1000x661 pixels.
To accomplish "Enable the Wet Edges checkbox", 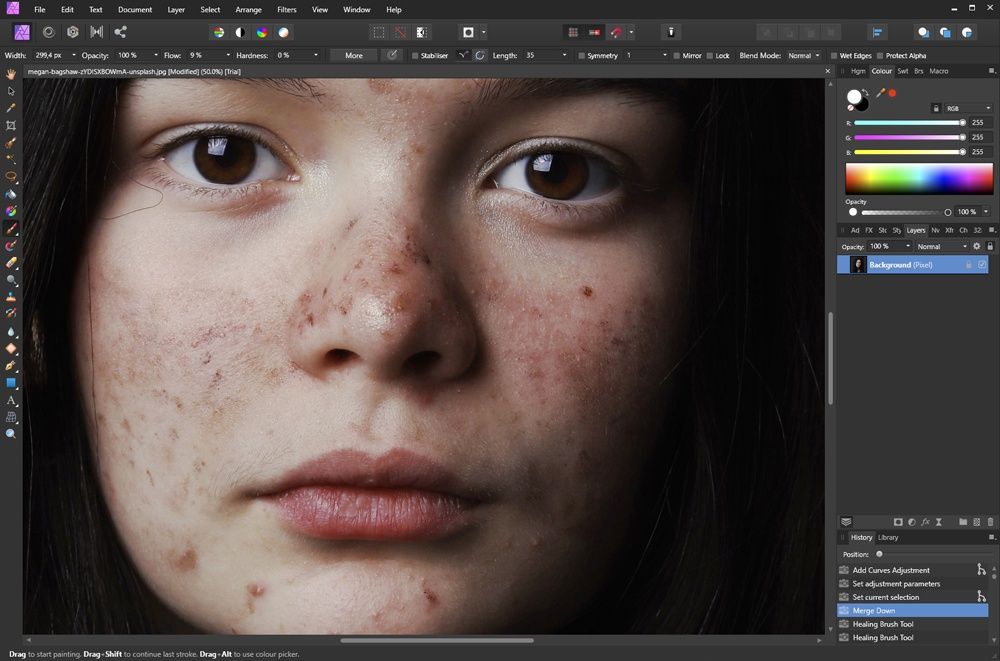I will pos(834,56).
